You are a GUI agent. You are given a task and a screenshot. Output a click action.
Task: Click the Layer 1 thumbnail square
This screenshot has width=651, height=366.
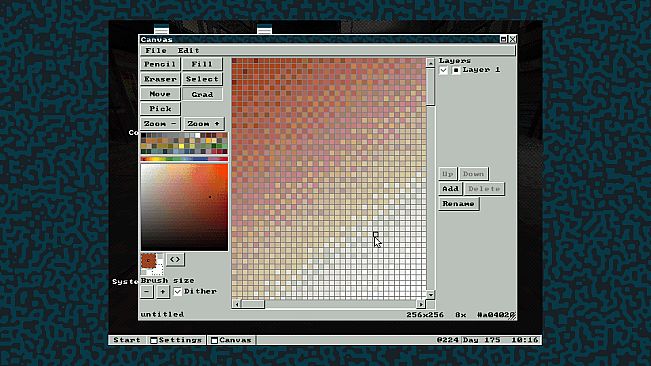(456, 70)
